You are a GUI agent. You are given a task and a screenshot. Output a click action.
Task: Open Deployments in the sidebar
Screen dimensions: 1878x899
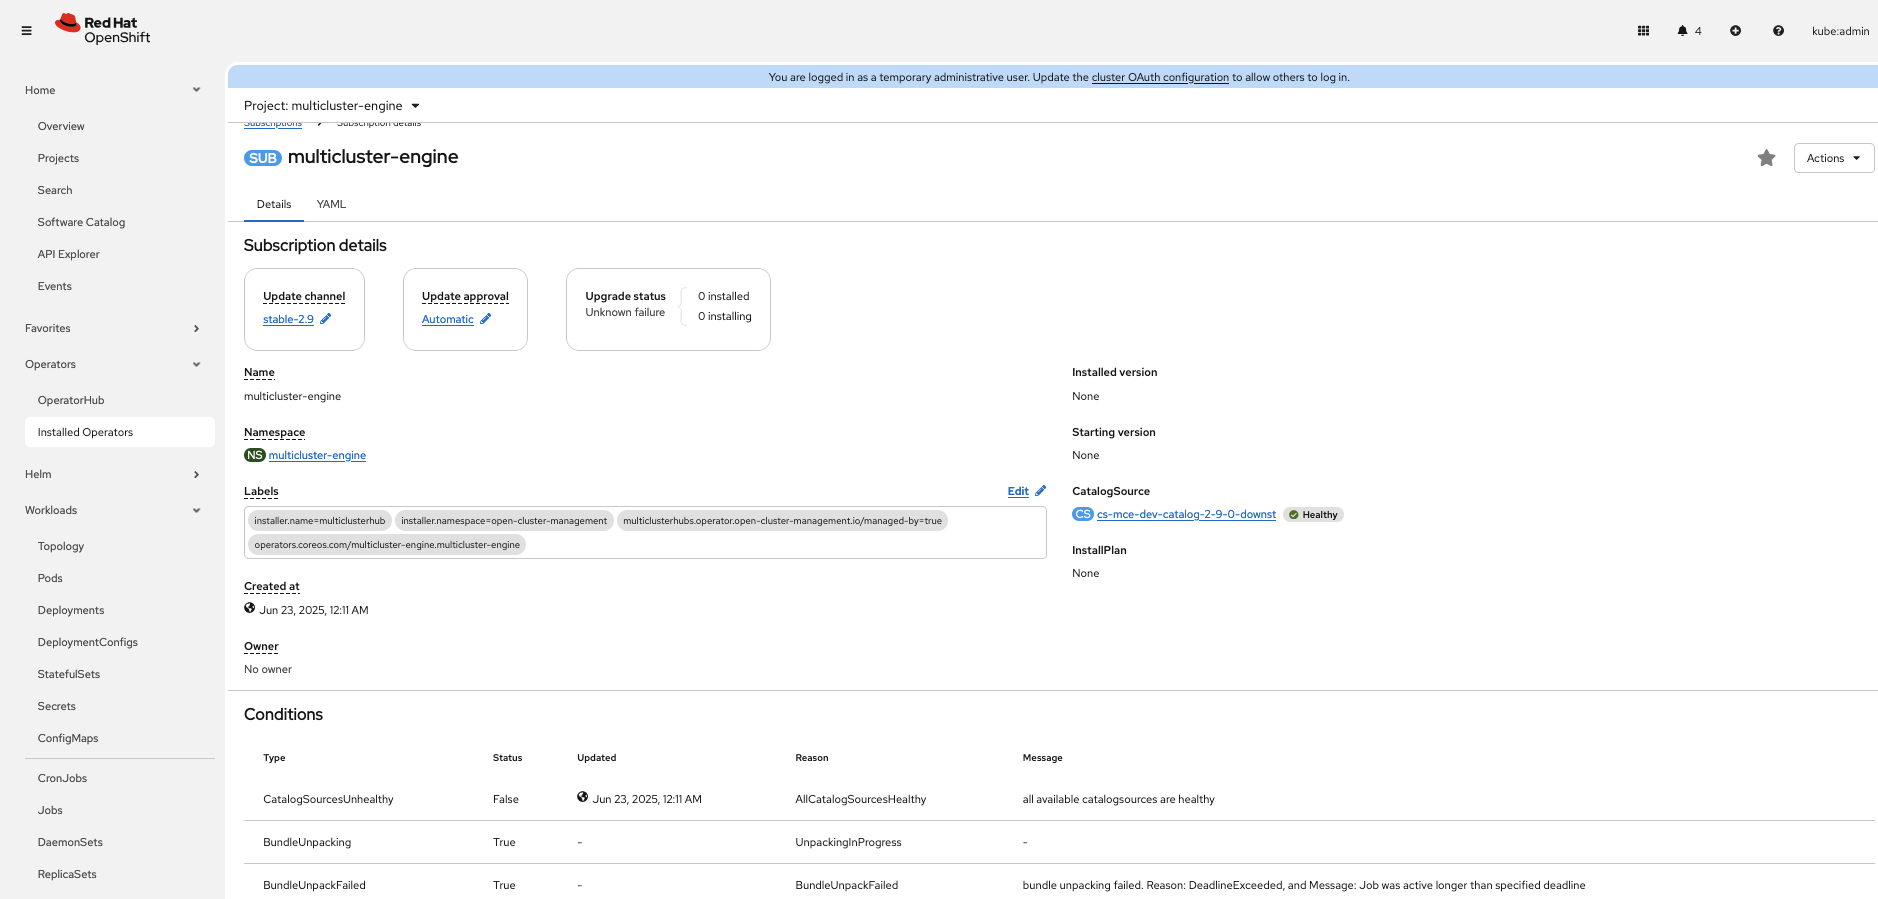point(71,610)
